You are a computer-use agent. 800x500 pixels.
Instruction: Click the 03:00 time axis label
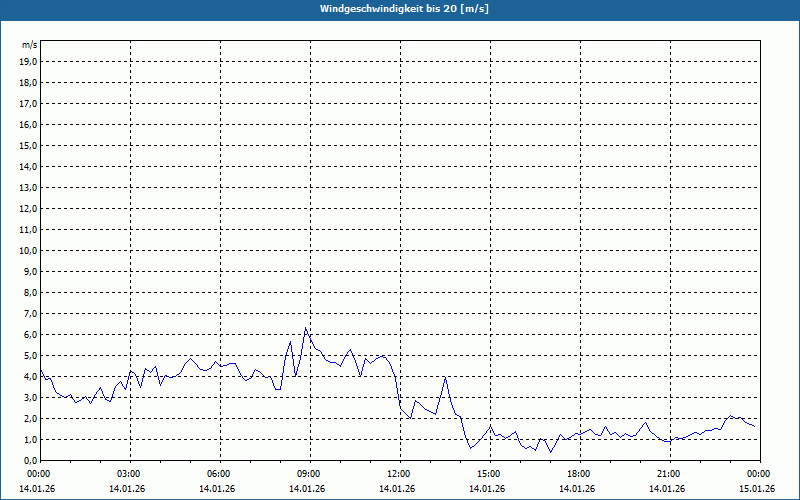tap(129, 474)
